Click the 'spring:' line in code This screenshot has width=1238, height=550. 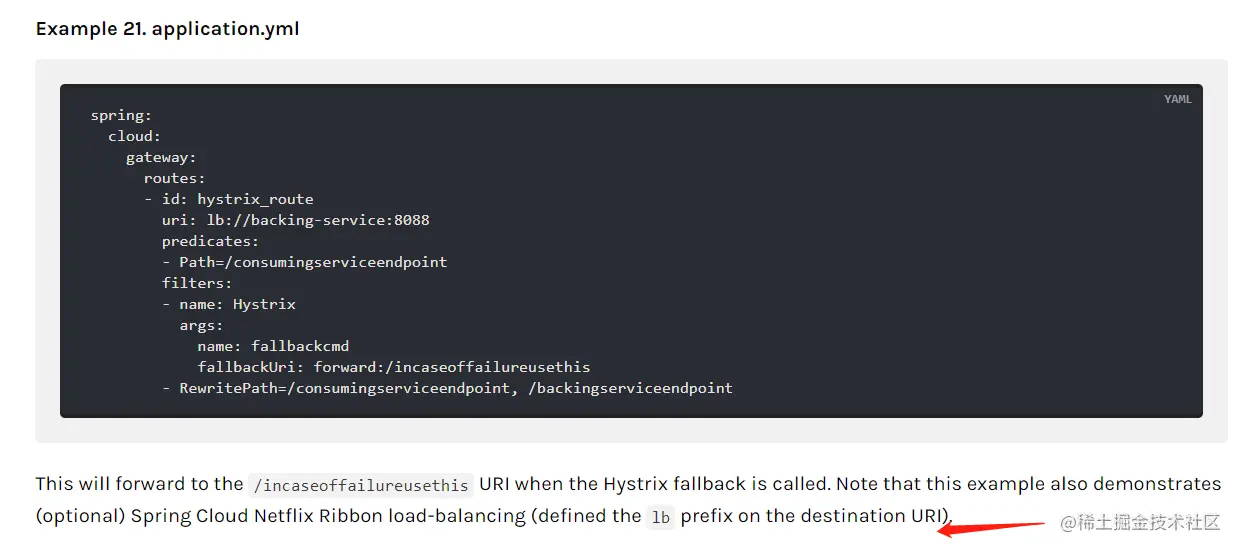[121, 115]
